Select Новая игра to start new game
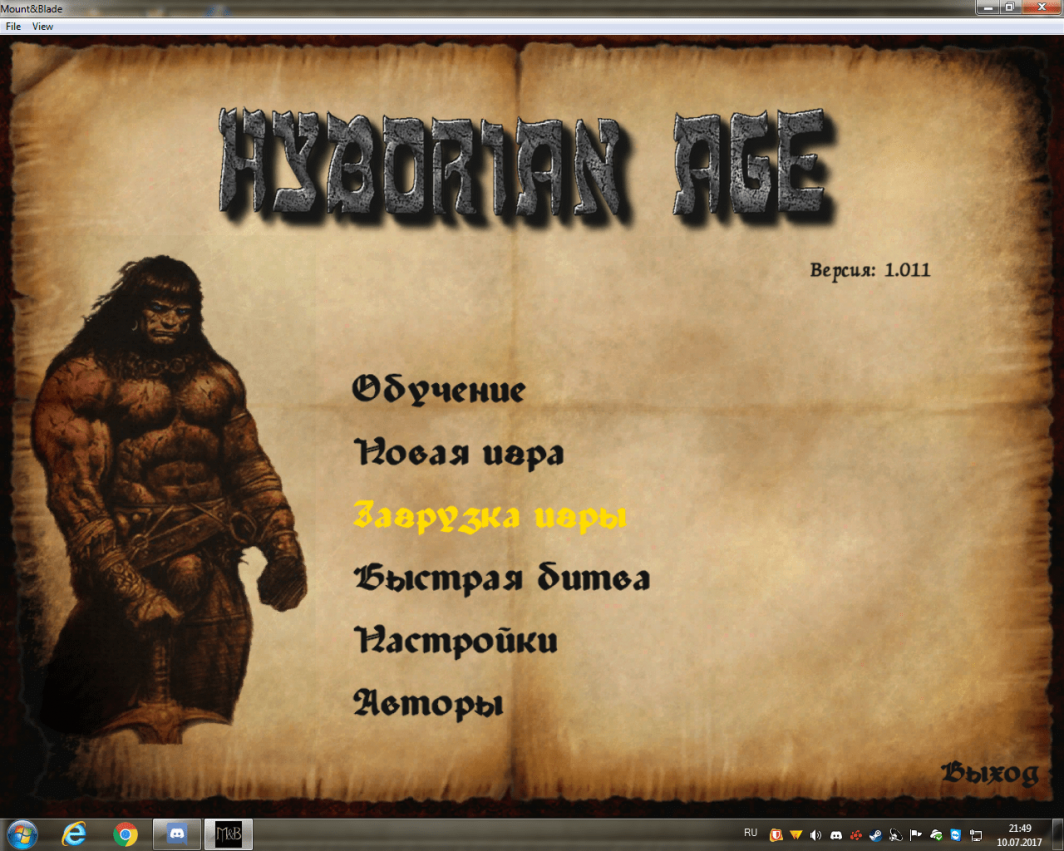This screenshot has height=851, width=1064. pyautogui.click(x=459, y=453)
